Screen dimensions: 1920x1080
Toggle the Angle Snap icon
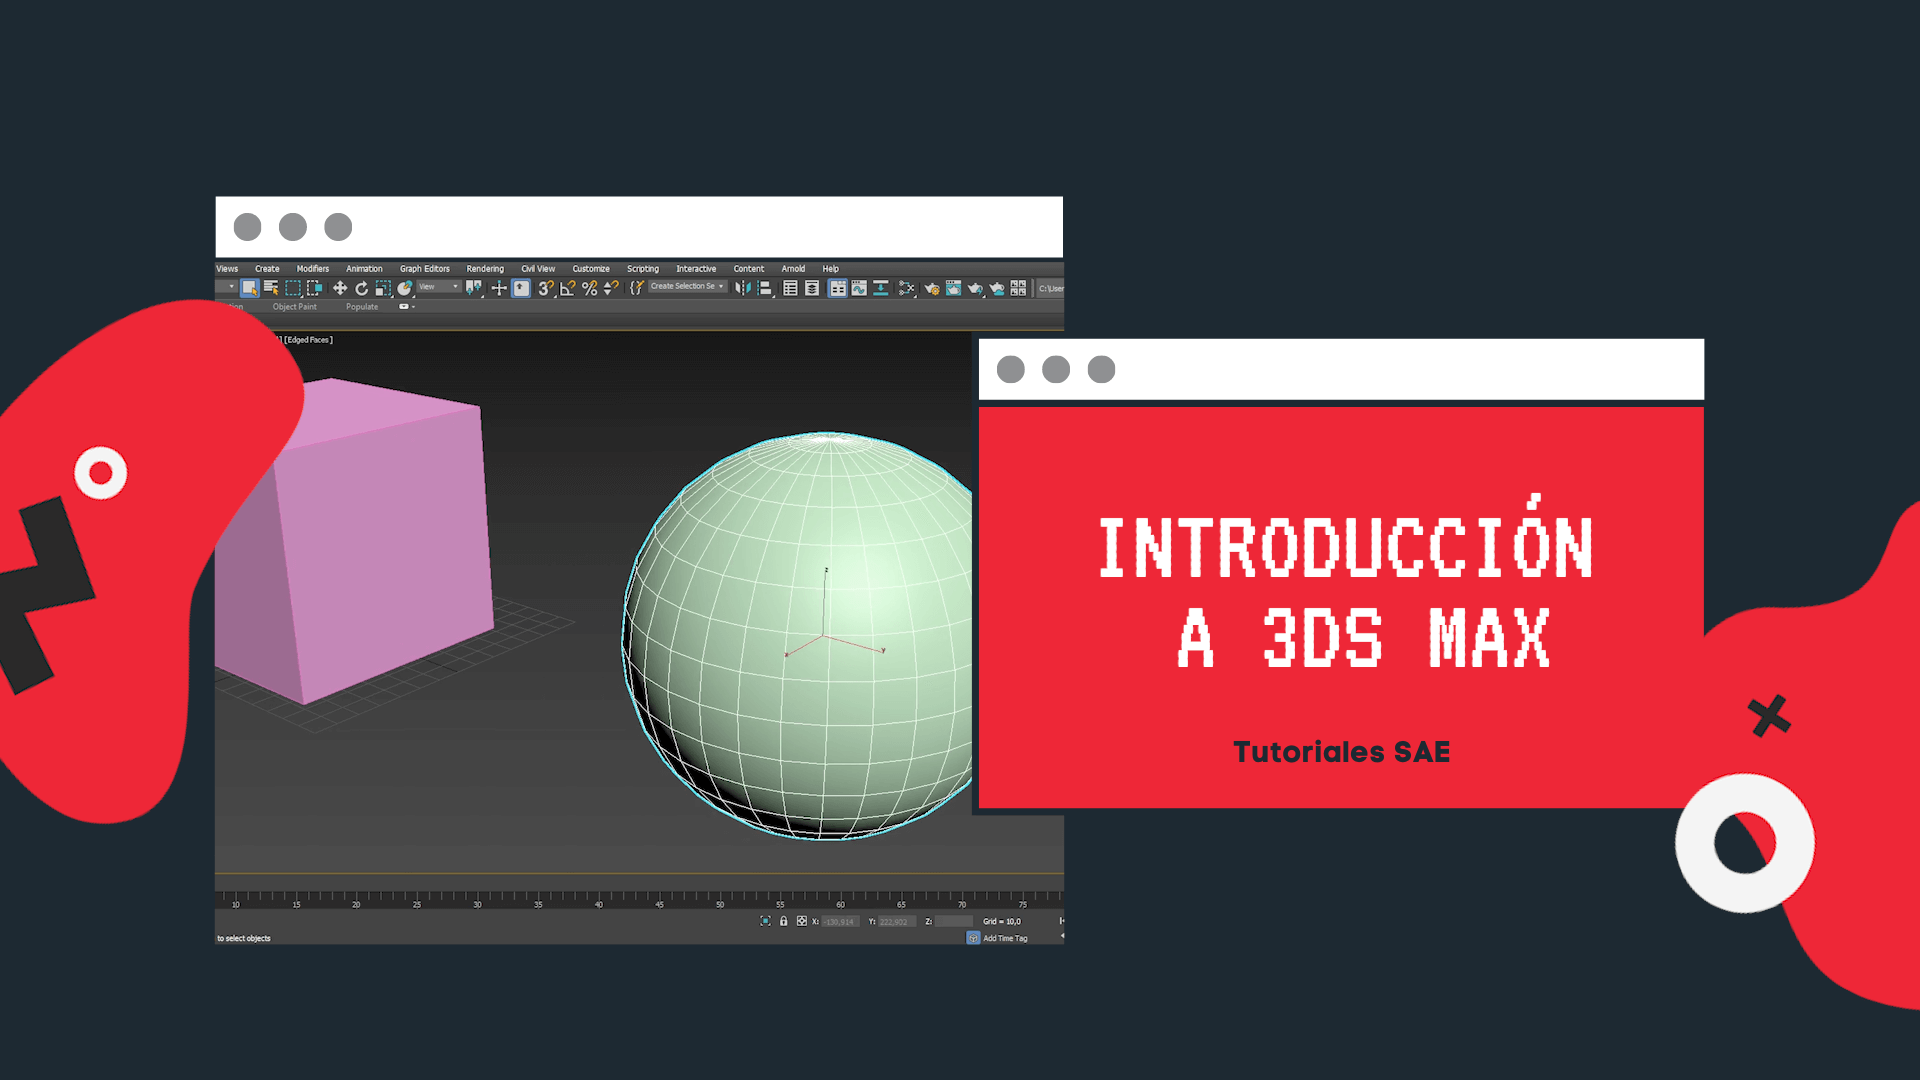coord(567,288)
